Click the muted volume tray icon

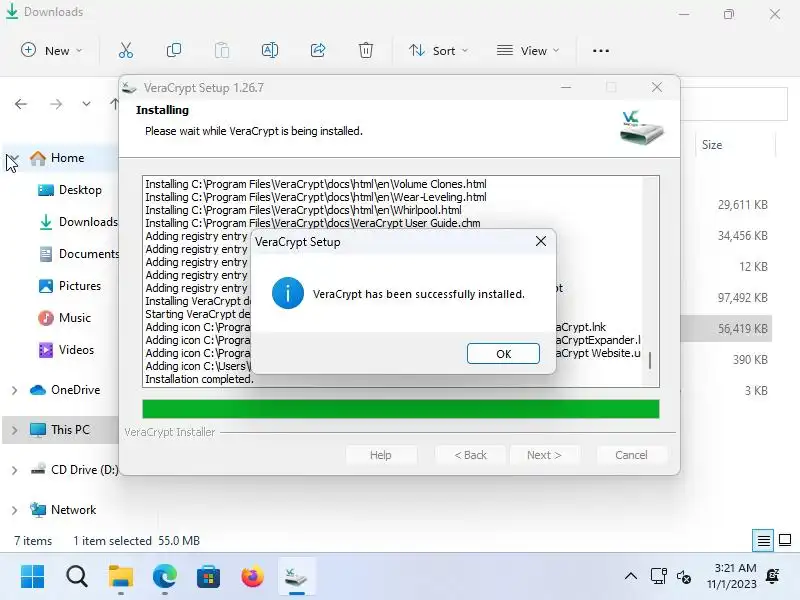[684, 577]
